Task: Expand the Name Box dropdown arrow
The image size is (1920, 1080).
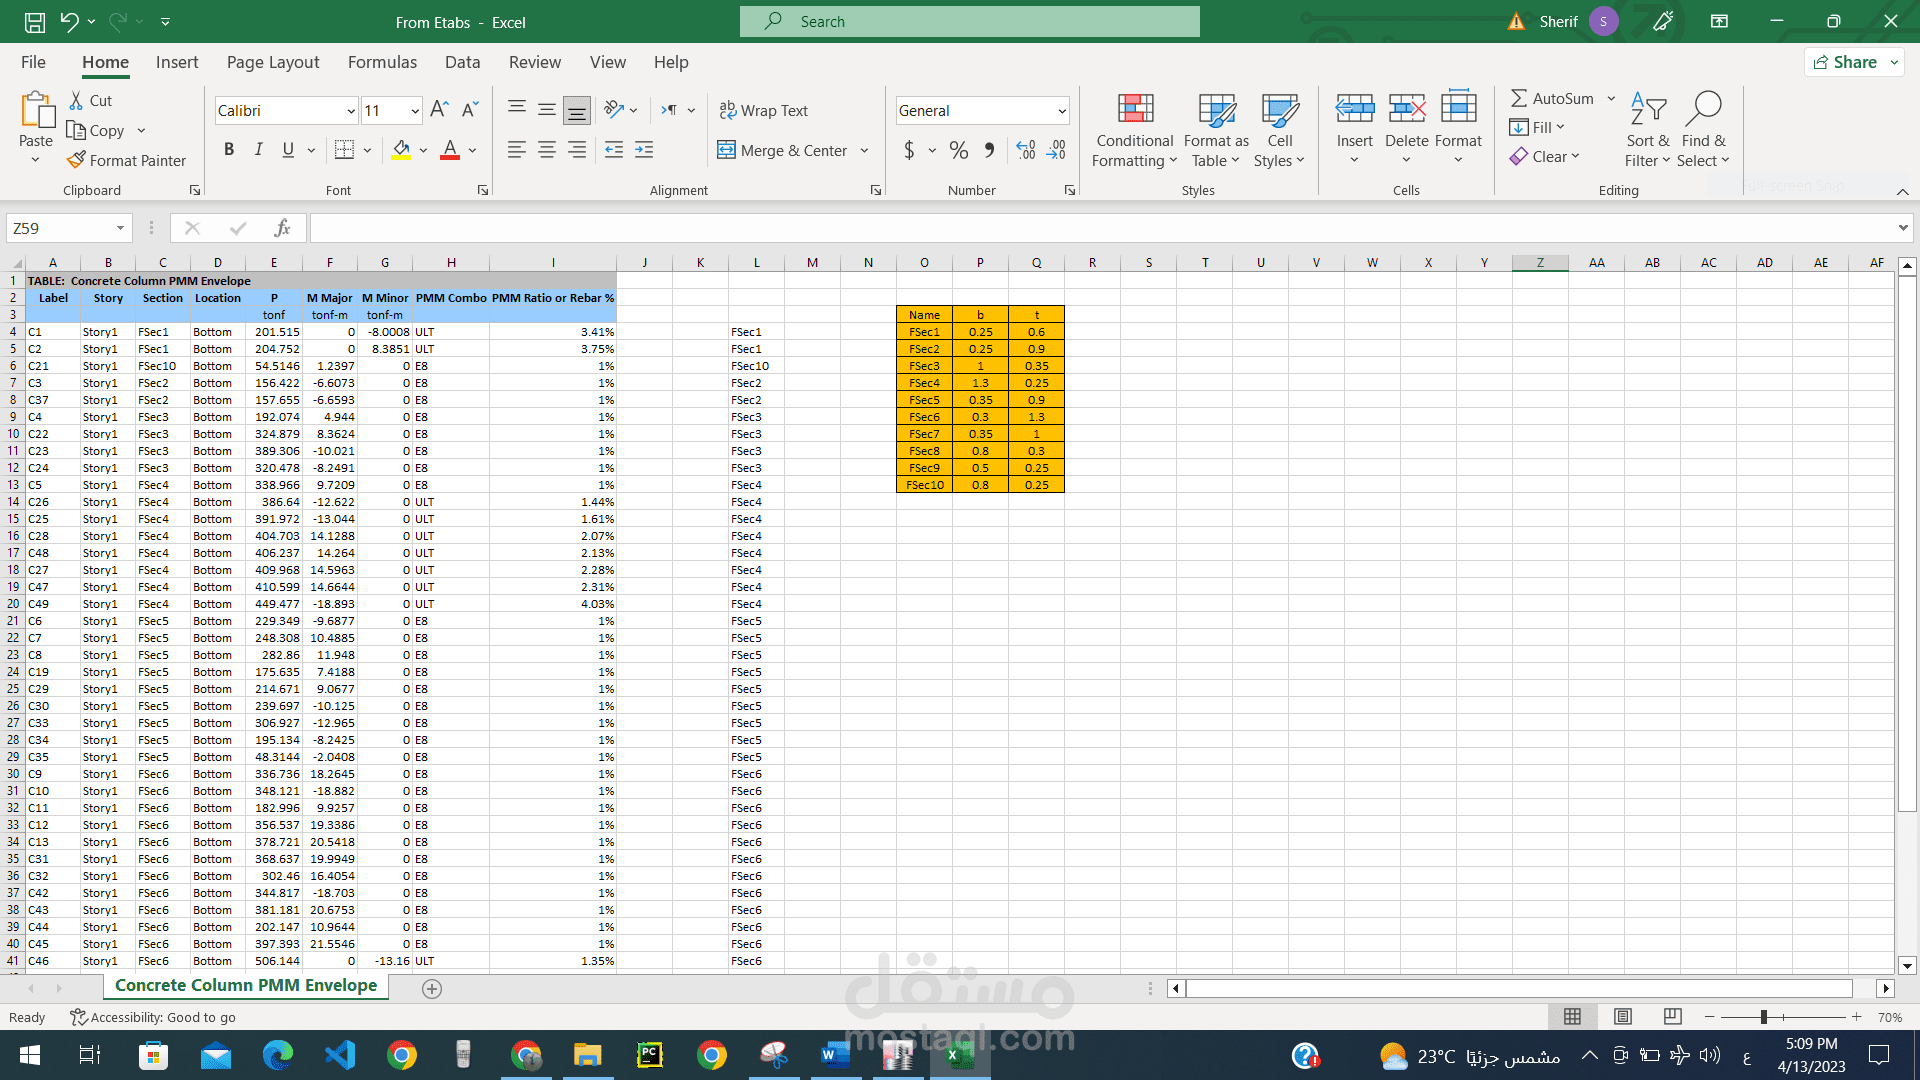Action: tap(120, 228)
